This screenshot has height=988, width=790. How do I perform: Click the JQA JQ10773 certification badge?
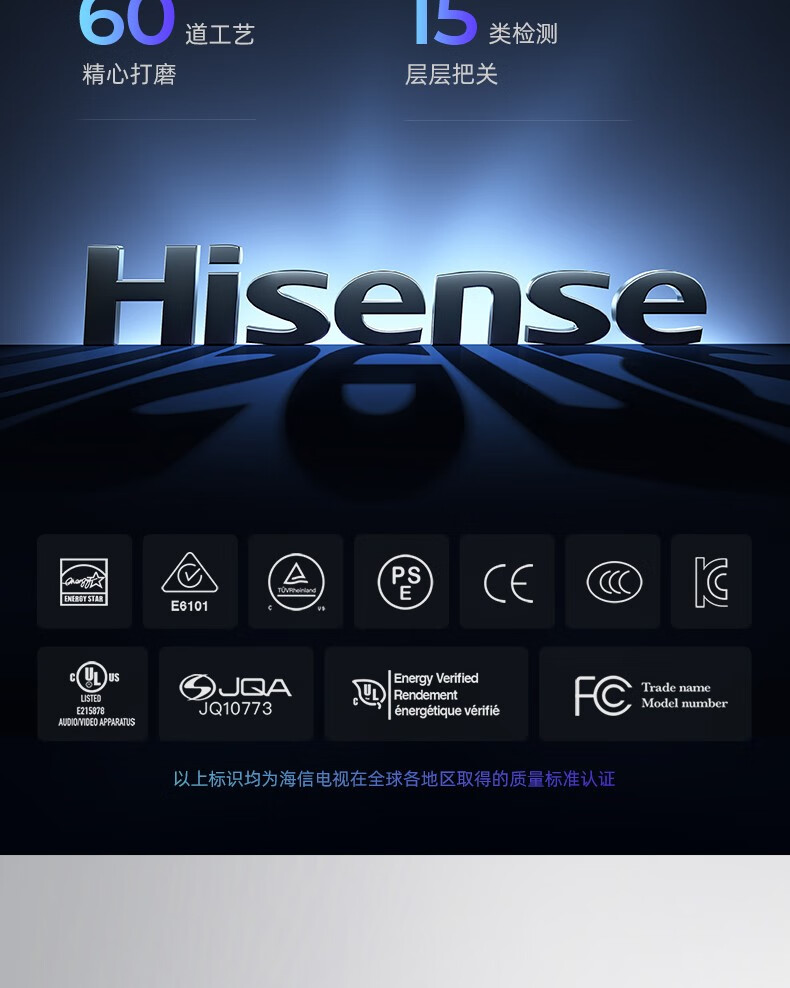coord(236,694)
